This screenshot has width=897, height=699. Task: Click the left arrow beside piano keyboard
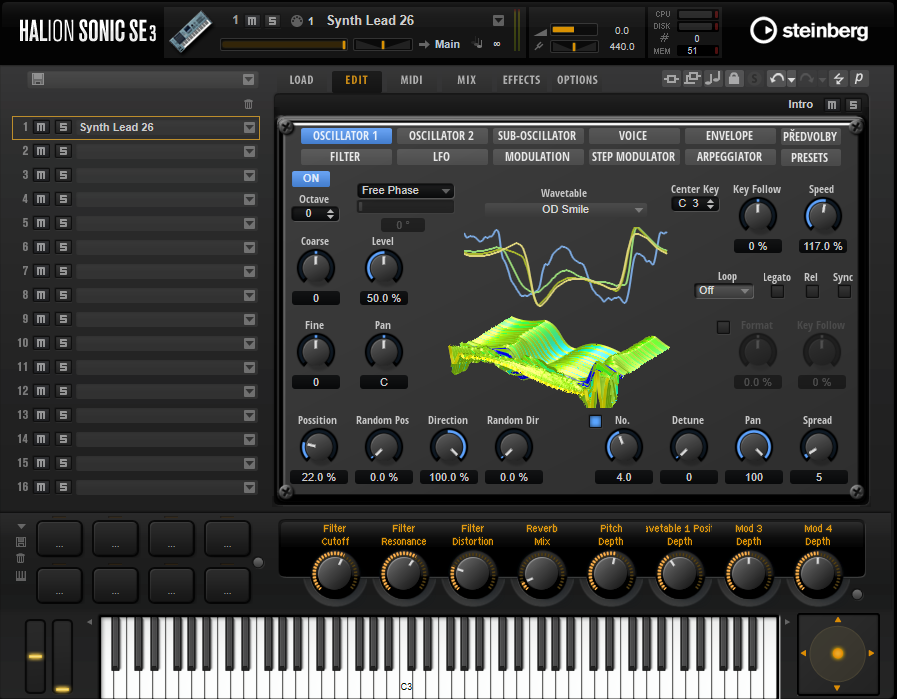89,622
